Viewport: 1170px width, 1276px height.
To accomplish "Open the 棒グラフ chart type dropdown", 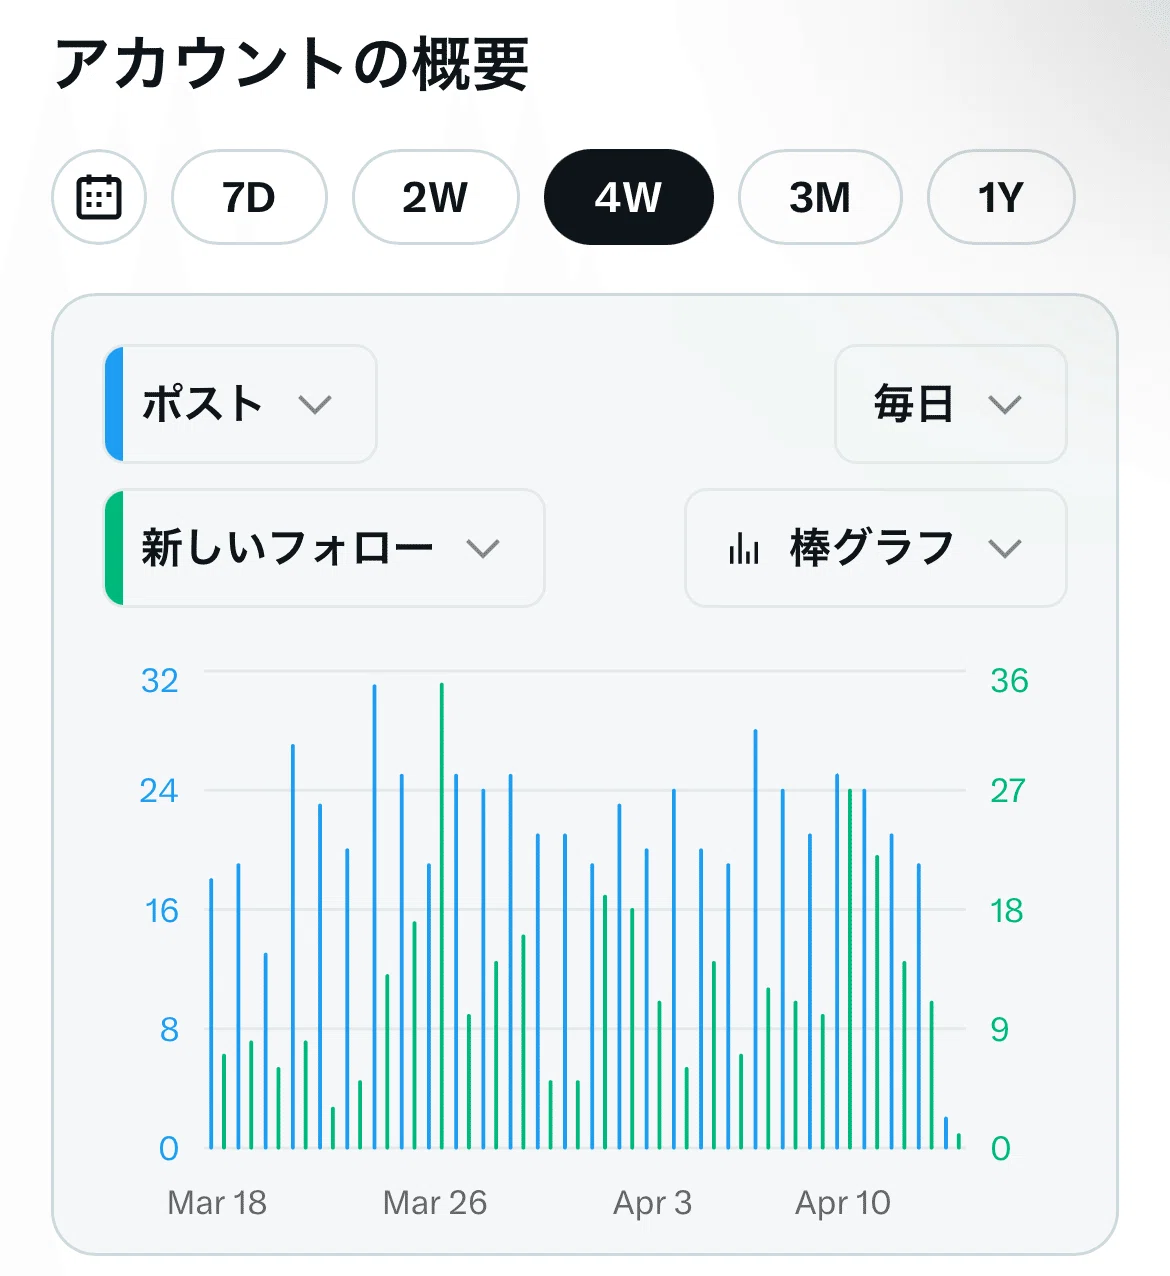I will [876, 548].
